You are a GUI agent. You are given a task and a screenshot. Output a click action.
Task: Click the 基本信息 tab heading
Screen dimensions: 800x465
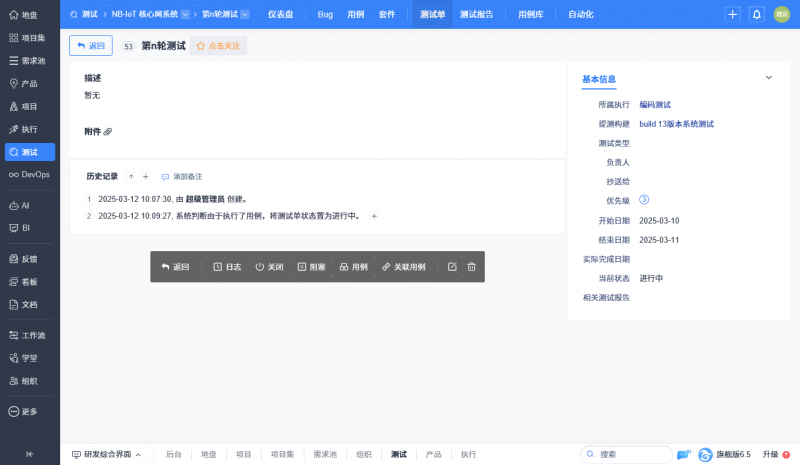[599, 79]
